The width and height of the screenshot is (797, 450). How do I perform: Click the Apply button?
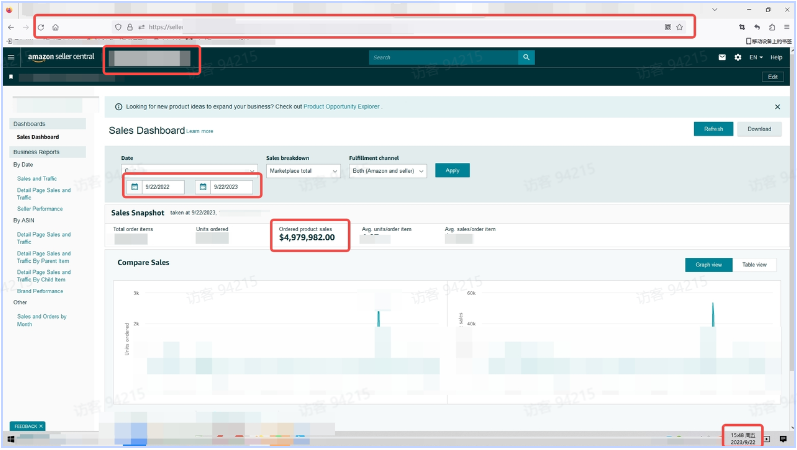pyautogui.click(x=452, y=171)
